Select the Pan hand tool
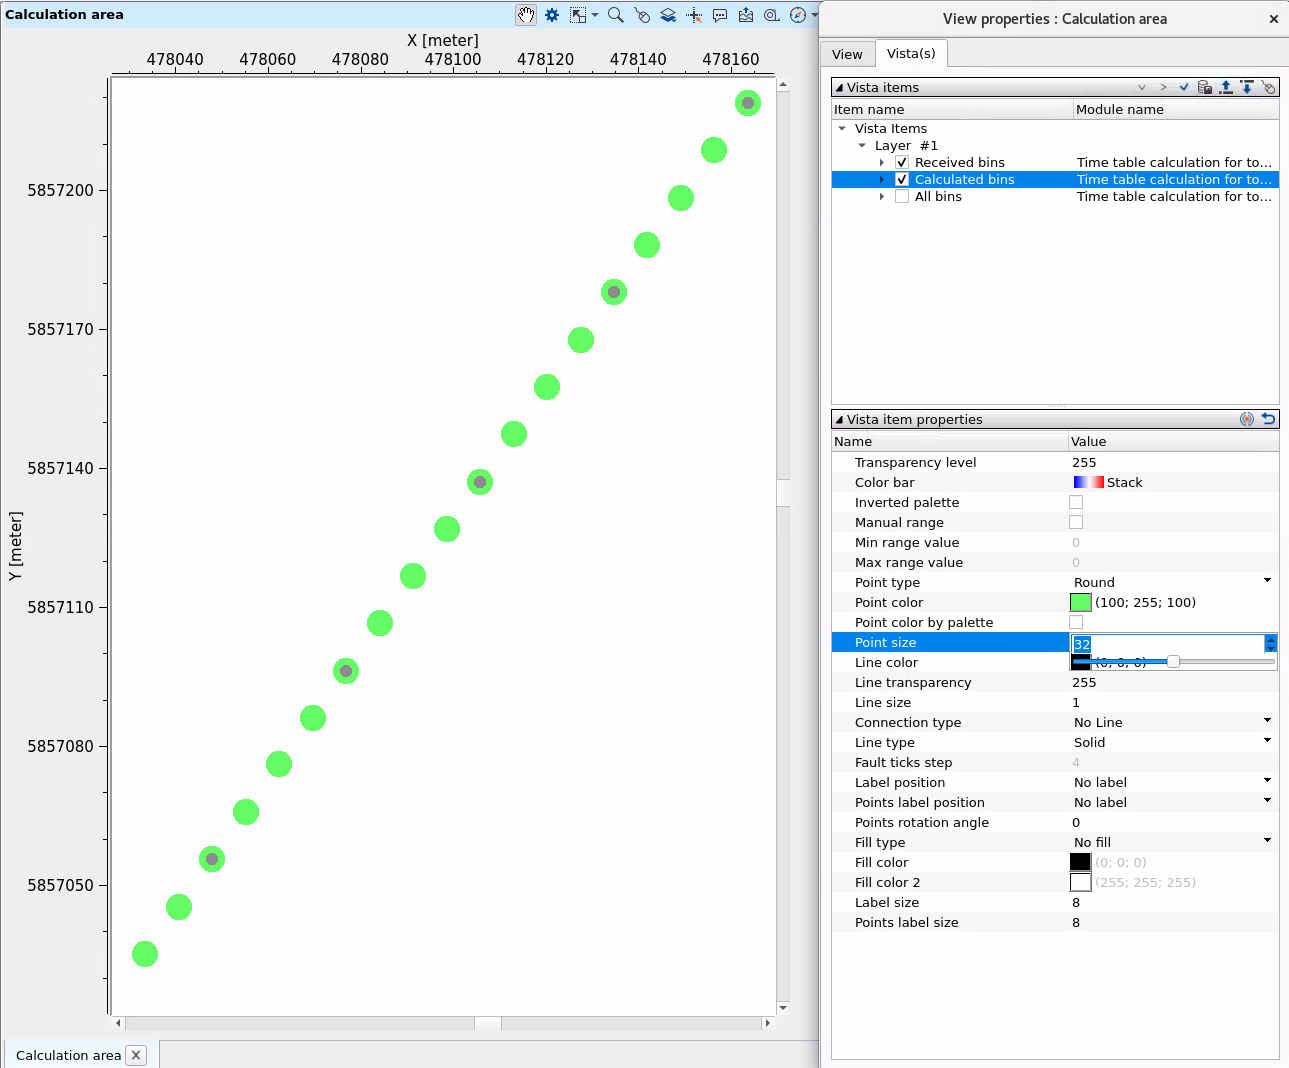 (x=526, y=15)
